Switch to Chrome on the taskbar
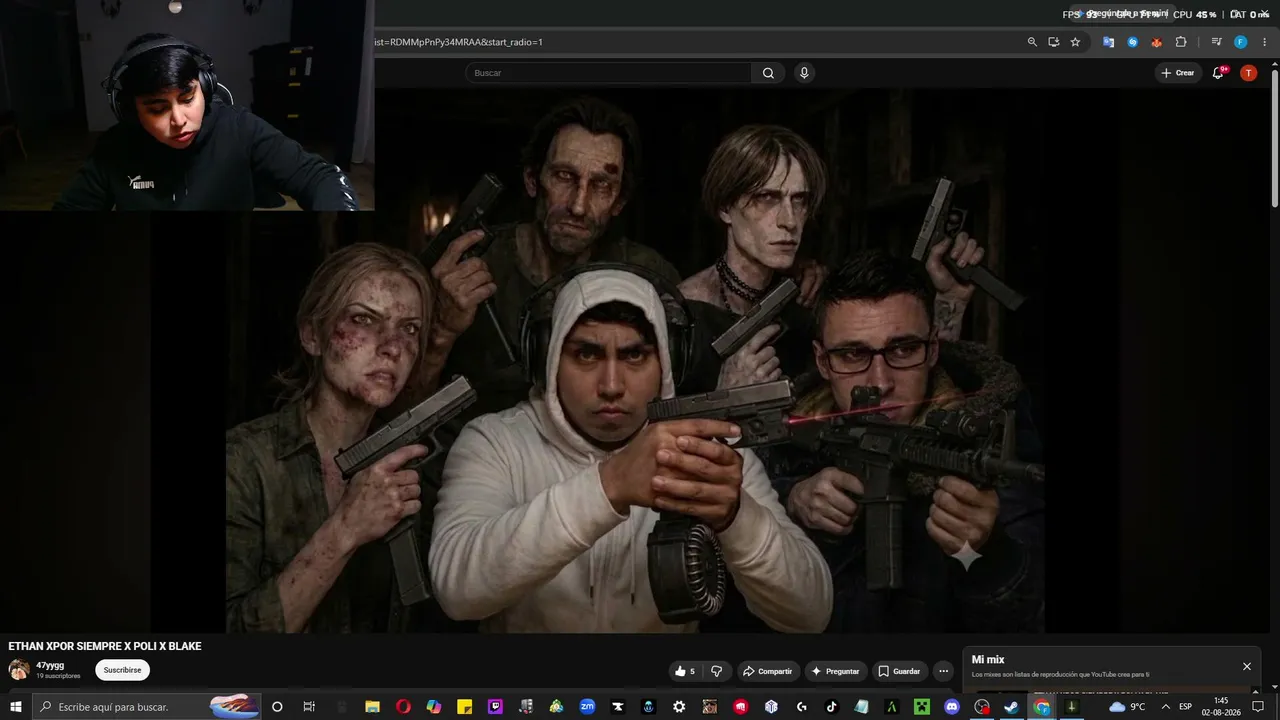1280x720 pixels. tap(1042, 707)
